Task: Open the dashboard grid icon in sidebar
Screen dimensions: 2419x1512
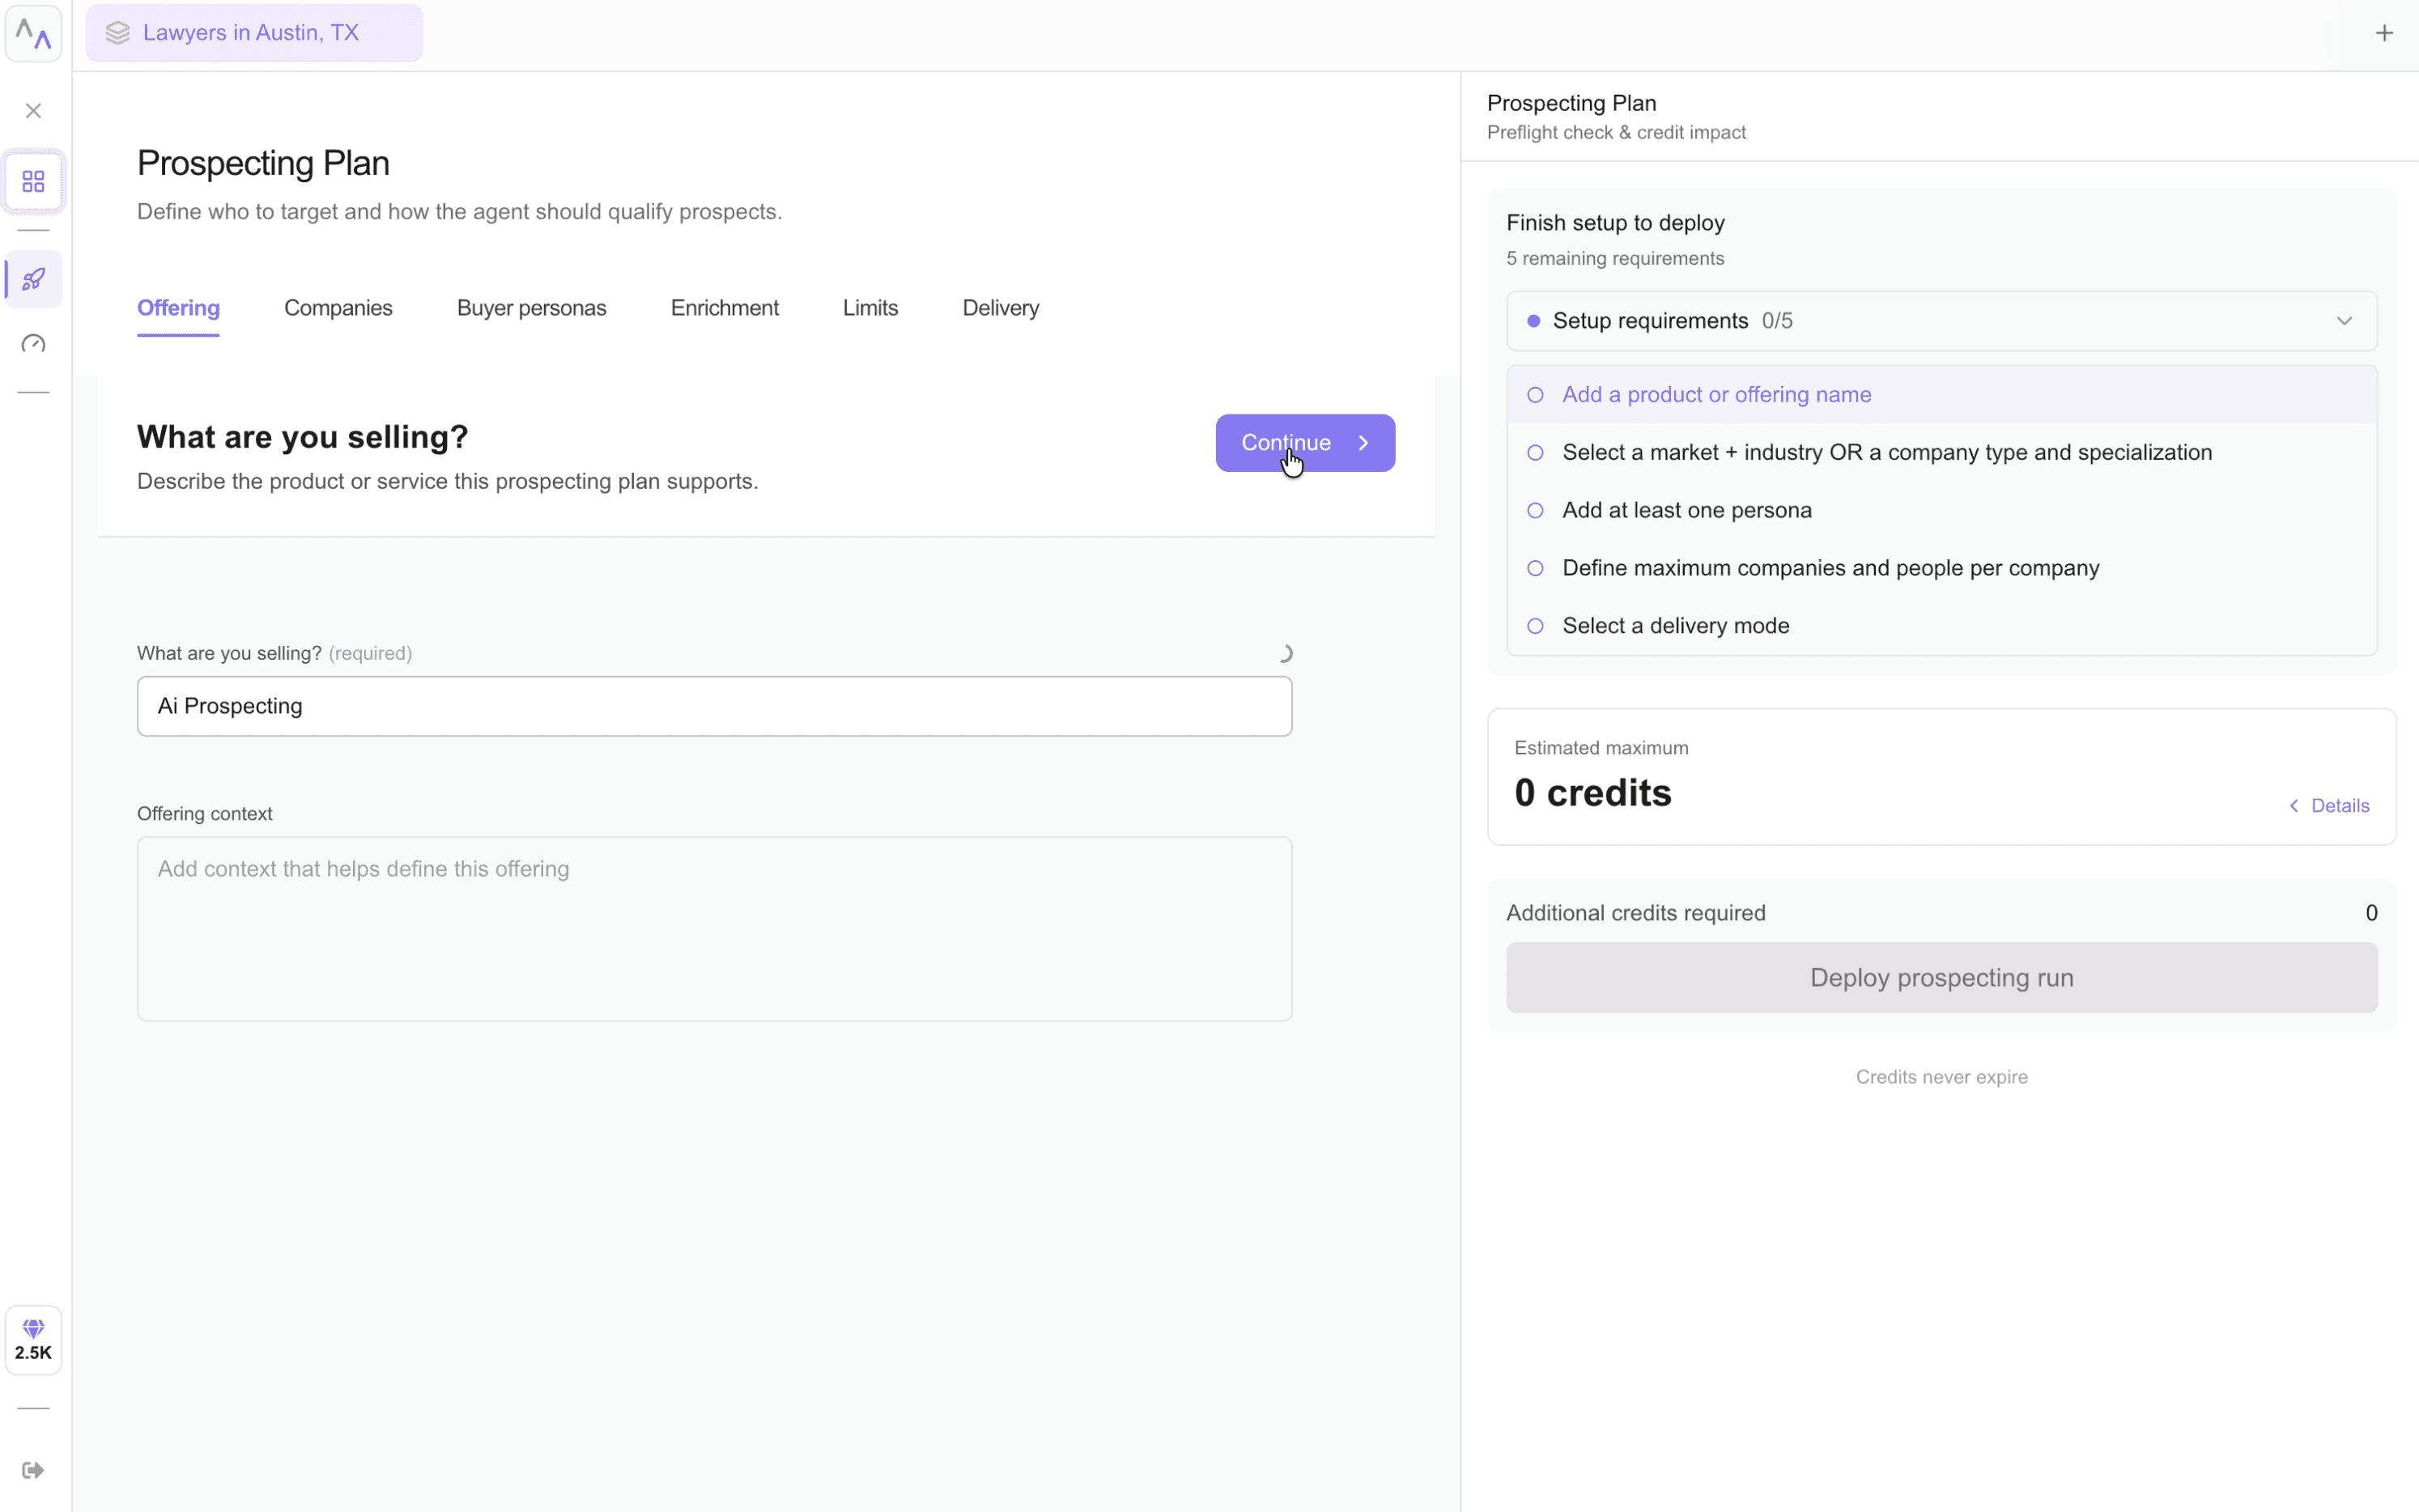Action: (33, 181)
